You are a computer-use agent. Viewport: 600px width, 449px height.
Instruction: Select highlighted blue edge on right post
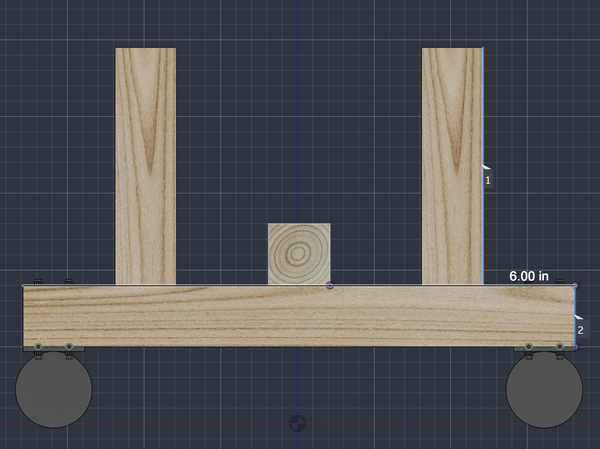click(x=483, y=166)
